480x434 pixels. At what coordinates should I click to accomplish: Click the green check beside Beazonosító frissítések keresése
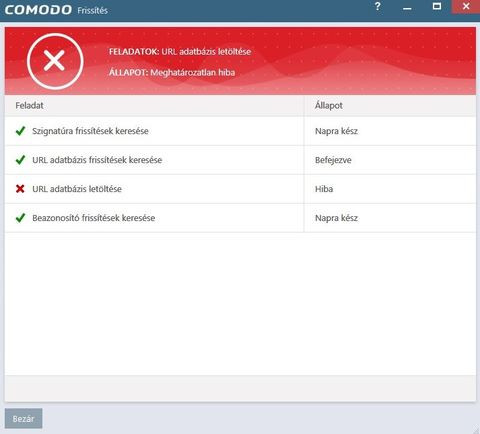pyautogui.click(x=20, y=218)
